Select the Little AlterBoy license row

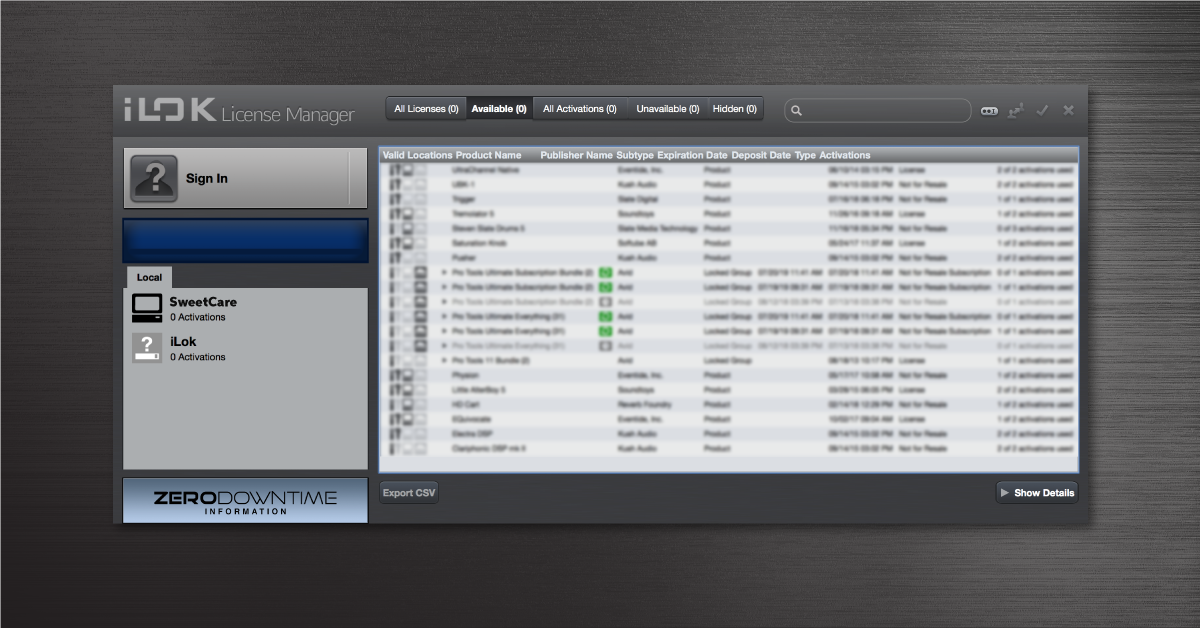[728, 390]
